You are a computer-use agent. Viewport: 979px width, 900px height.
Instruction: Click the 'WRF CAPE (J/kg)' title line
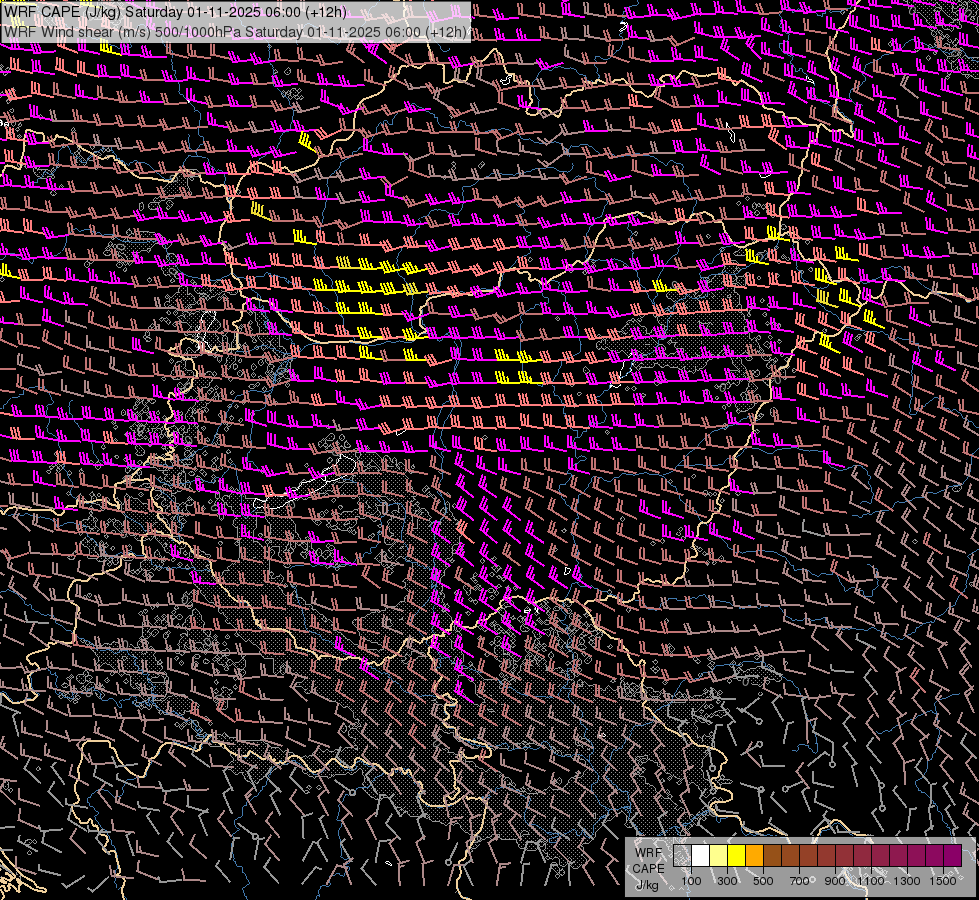point(175,12)
